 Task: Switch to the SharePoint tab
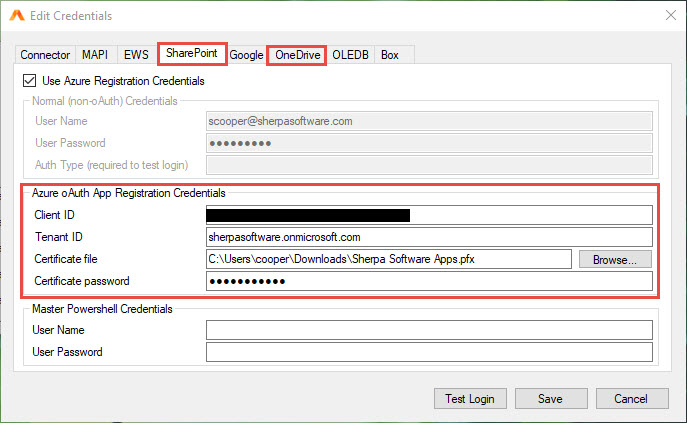pyautogui.click(x=191, y=54)
